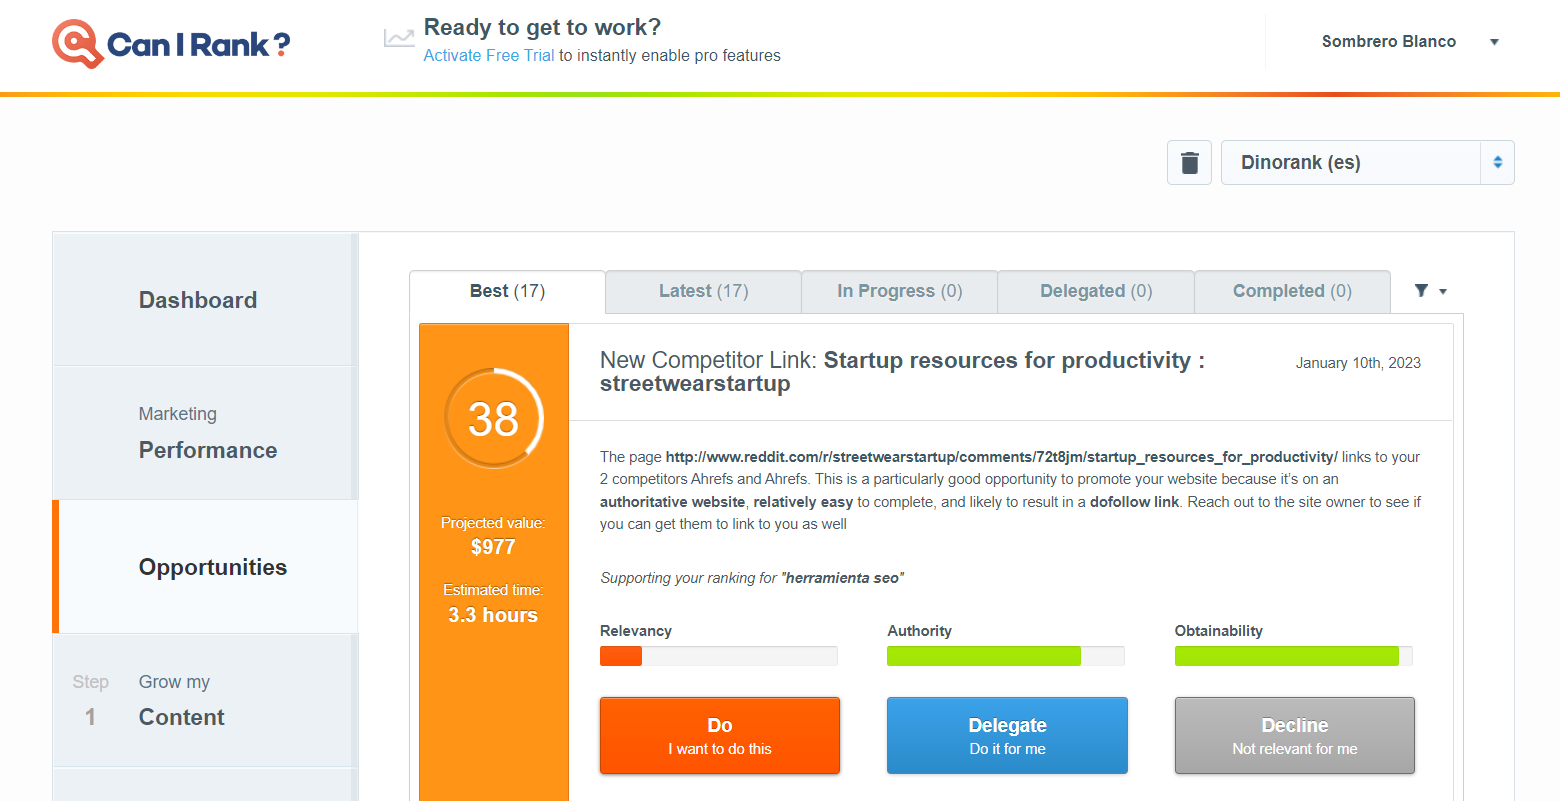Click the Obtainability label
Image resolution: width=1560 pixels, height=801 pixels.
1218,631
